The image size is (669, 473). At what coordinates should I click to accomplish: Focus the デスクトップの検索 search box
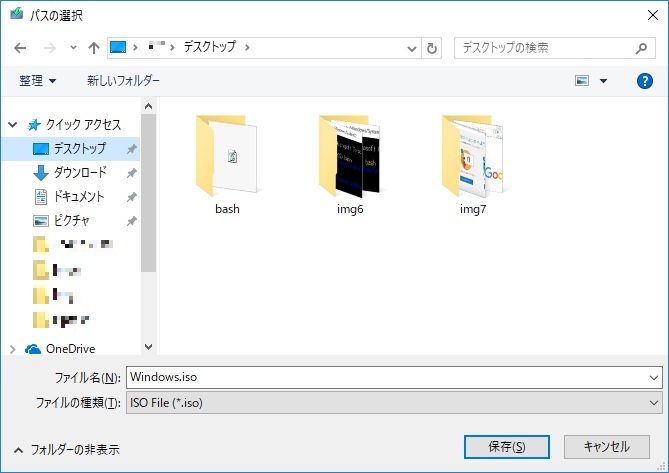[555, 48]
